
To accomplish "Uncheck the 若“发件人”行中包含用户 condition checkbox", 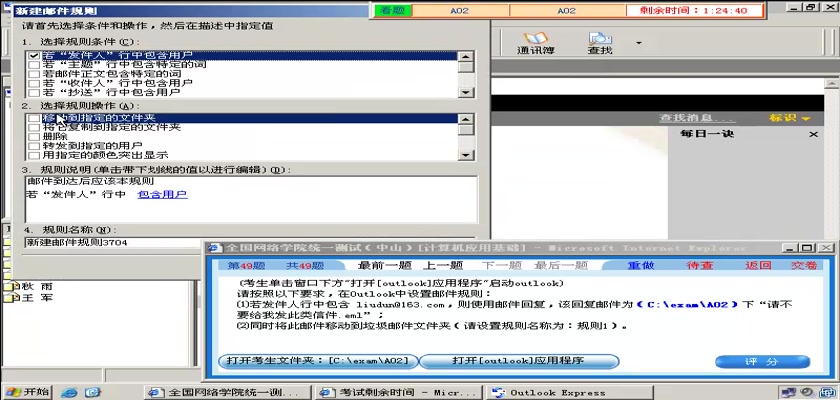I will 34,56.
